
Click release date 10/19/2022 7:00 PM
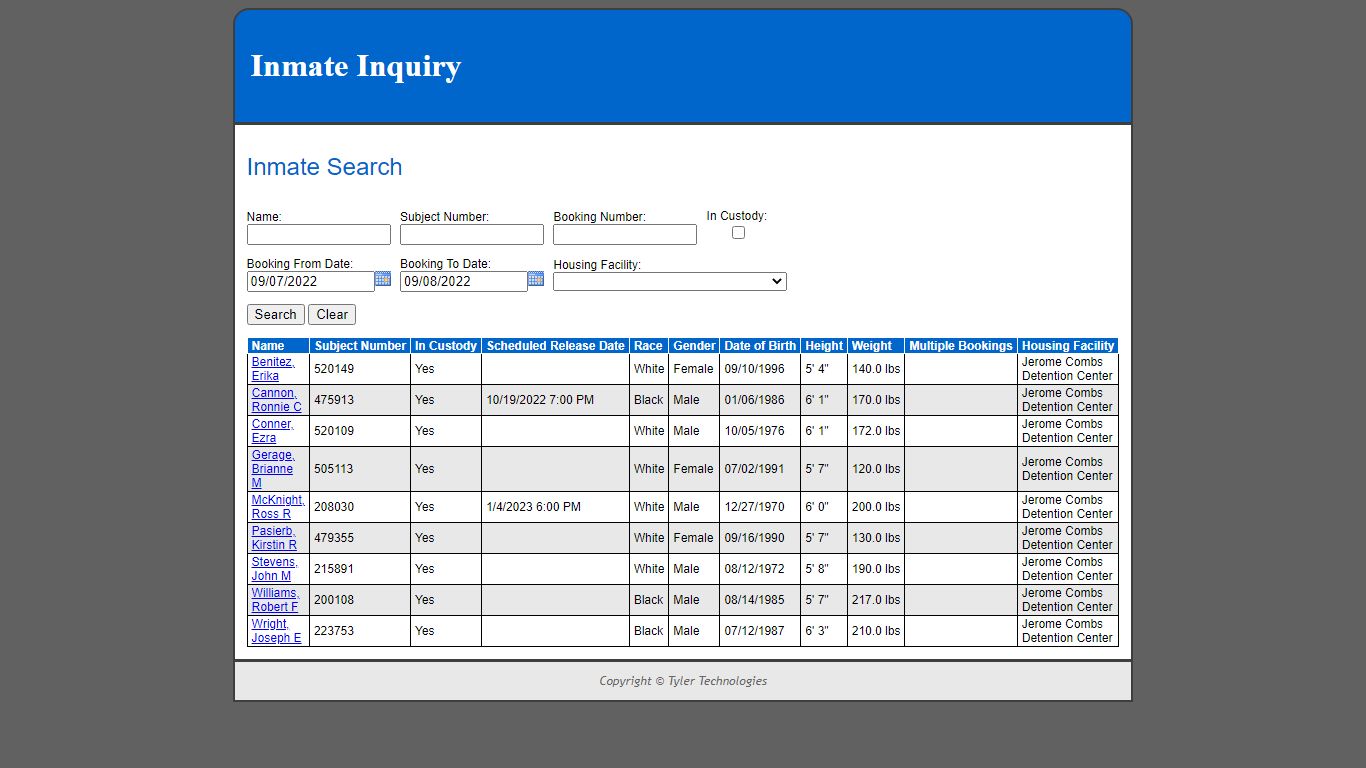(540, 400)
